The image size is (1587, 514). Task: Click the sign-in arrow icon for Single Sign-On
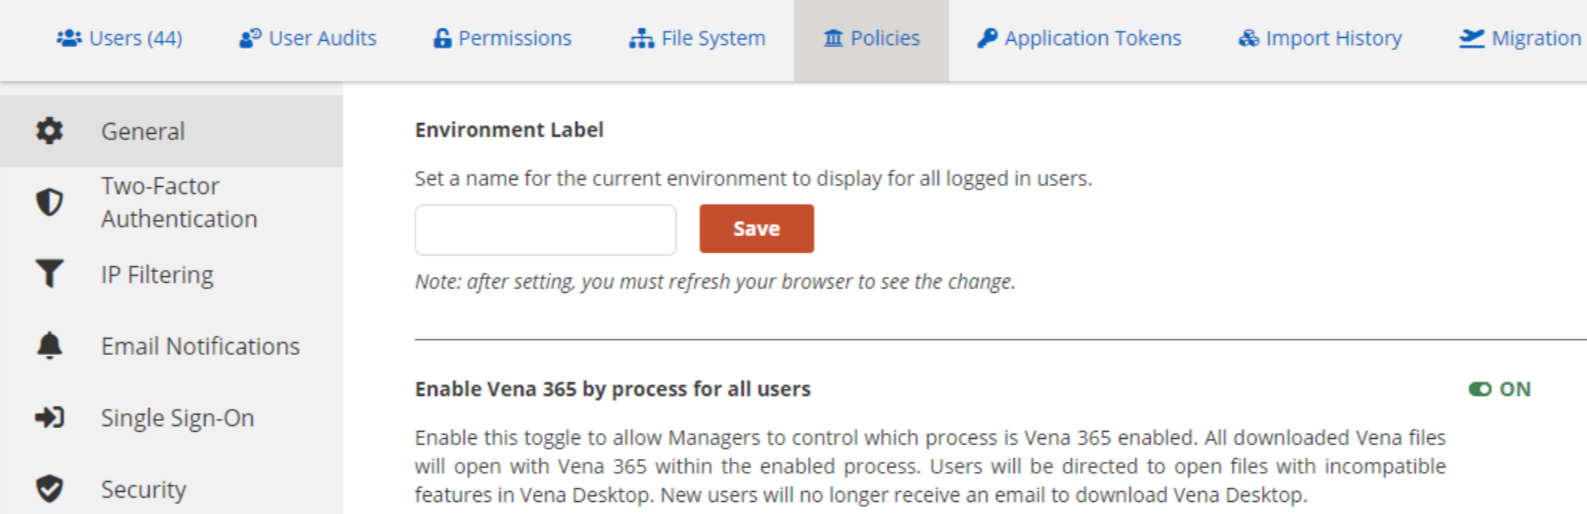(x=49, y=417)
